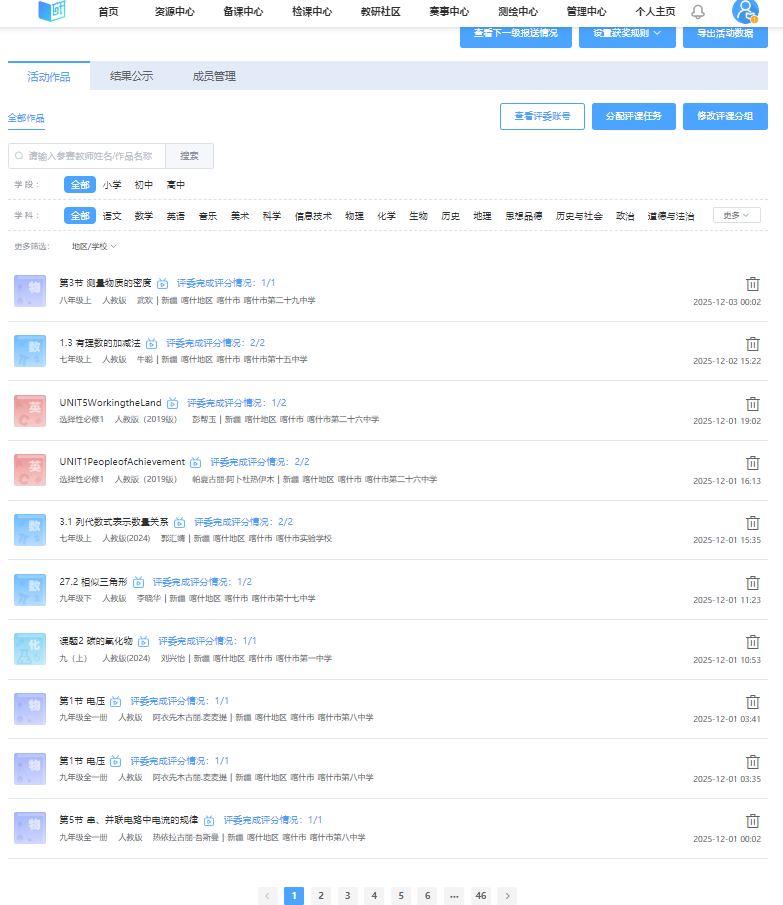Click the 分配评课任务 button

pyautogui.click(x=634, y=117)
